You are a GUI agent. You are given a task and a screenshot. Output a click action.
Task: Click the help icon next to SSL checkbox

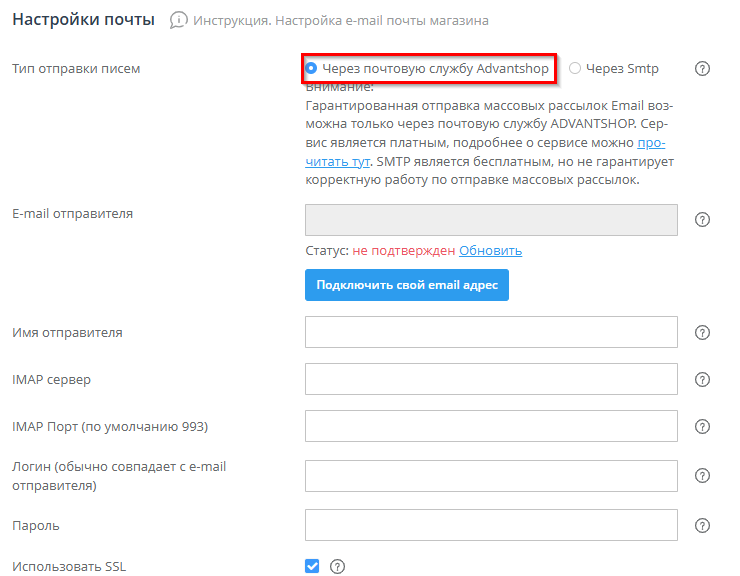click(337, 567)
